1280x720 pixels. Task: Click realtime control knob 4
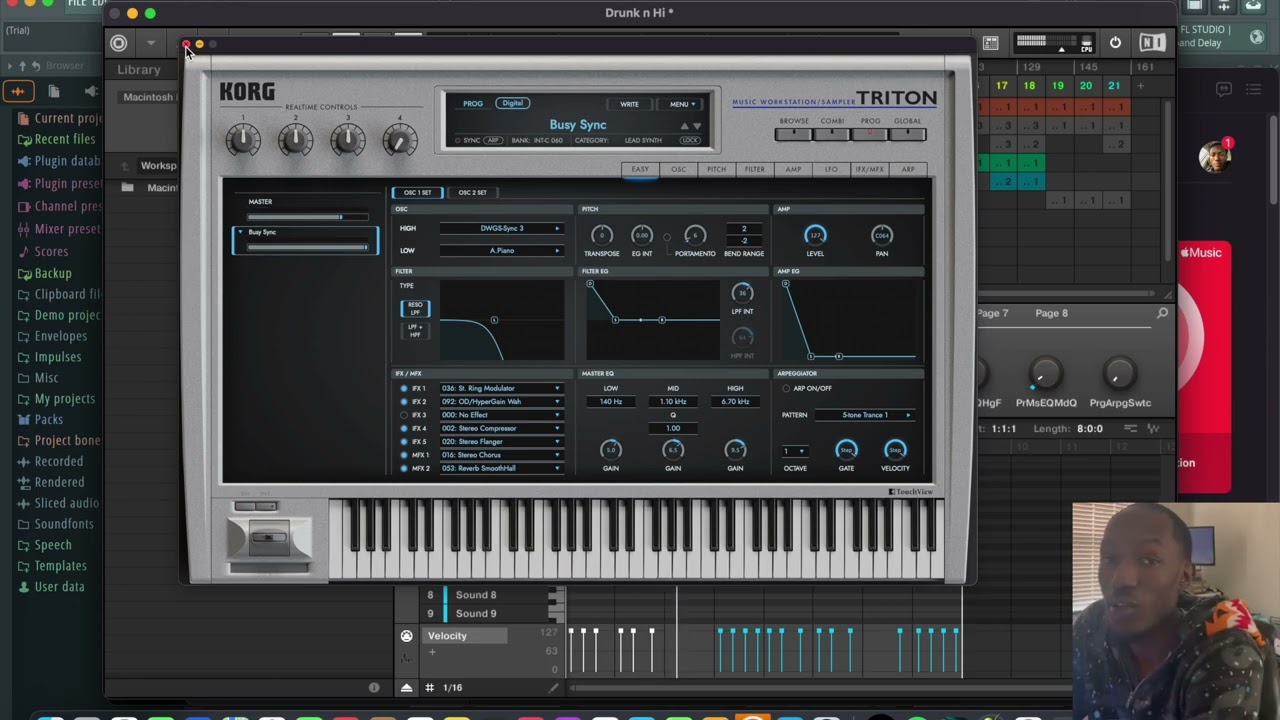tap(399, 140)
